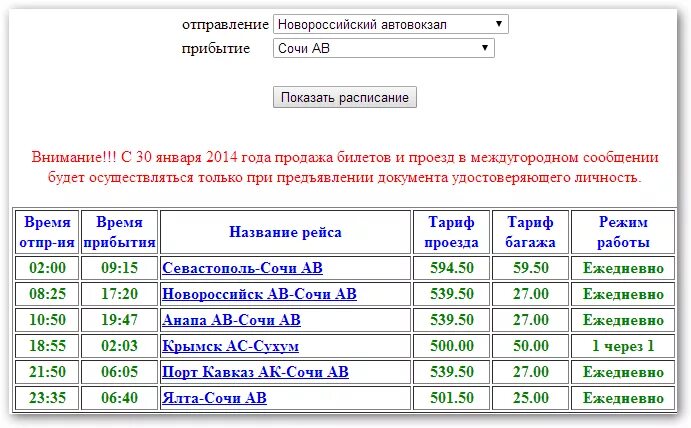Select departure time 21:50
The width and height of the screenshot is (691, 428).
[x=47, y=372]
